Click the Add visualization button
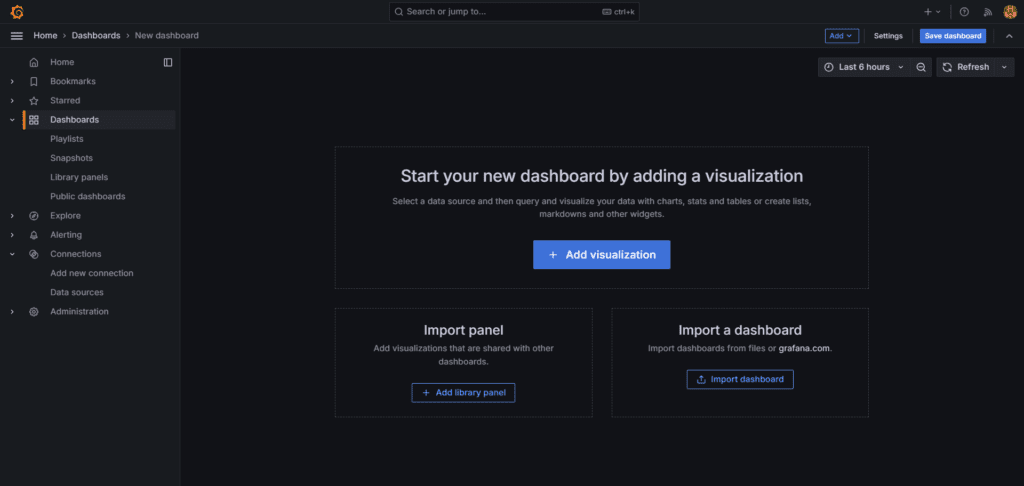 pyautogui.click(x=601, y=255)
